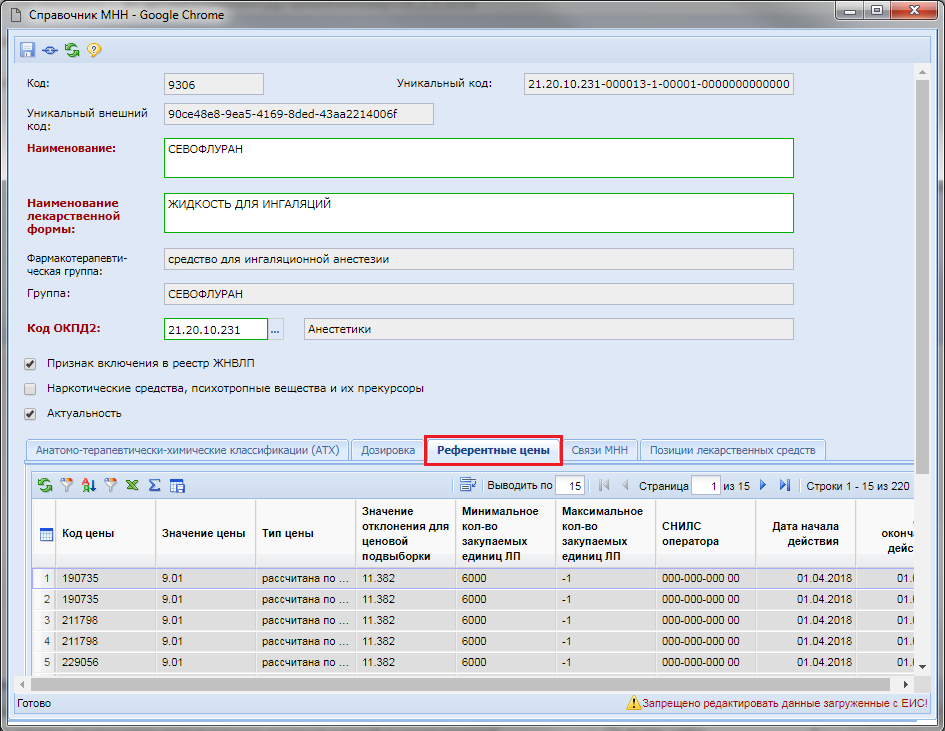Image resolution: width=945 pixels, height=731 pixels.
Task: Uncheck the Актуальность checkbox
Action: (x=30, y=413)
